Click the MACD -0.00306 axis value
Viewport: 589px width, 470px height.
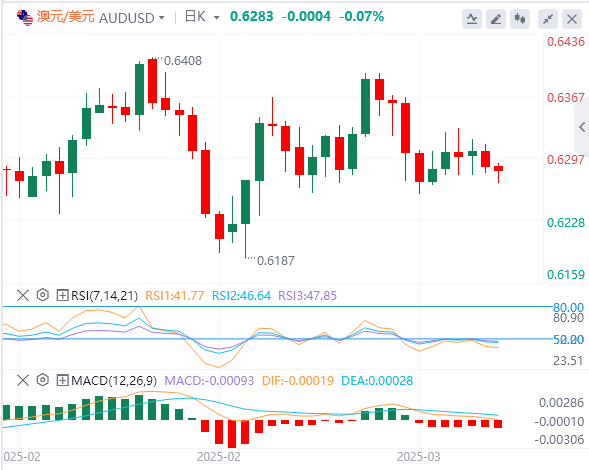click(x=559, y=440)
